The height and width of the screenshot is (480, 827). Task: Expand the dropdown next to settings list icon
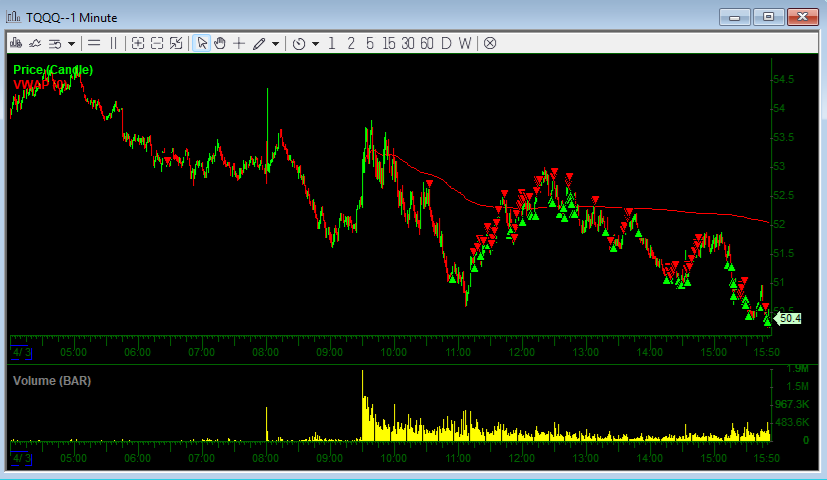[71, 44]
